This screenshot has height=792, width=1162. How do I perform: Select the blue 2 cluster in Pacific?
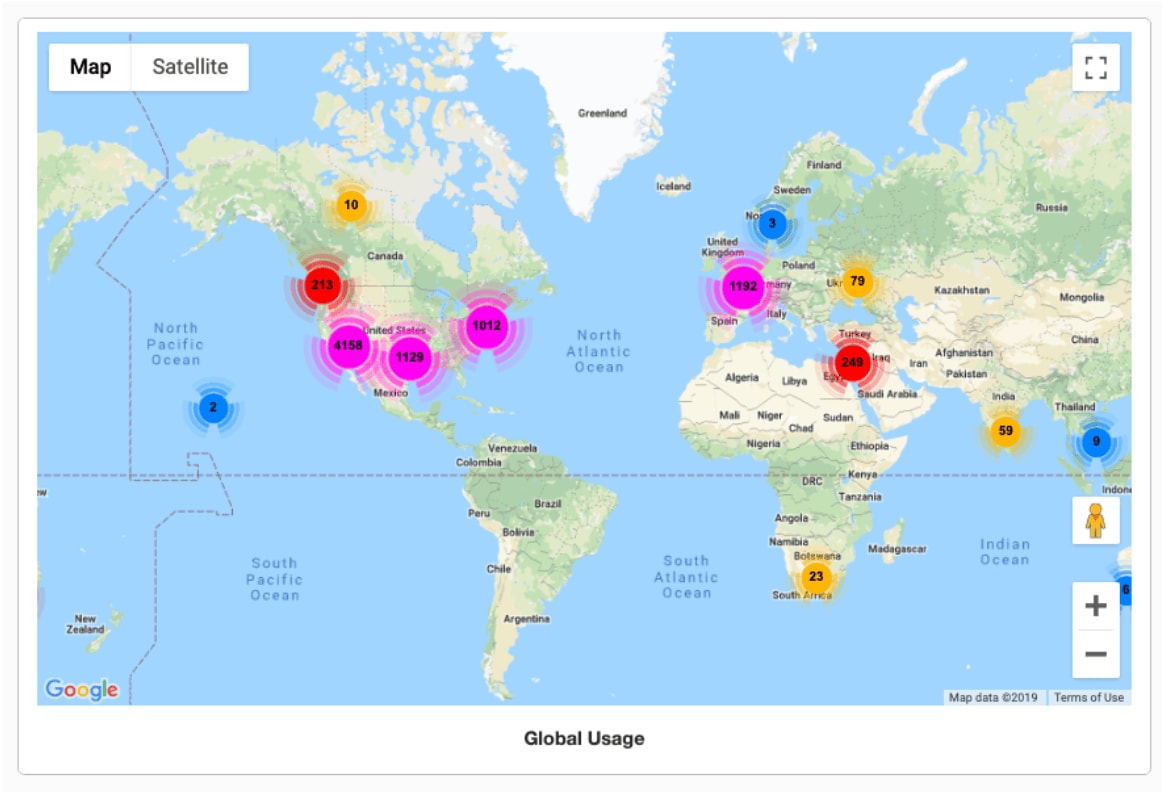[x=213, y=407]
